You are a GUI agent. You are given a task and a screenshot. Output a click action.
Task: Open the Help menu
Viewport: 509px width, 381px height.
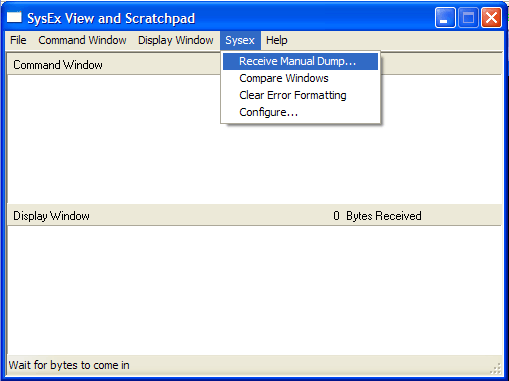point(277,40)
